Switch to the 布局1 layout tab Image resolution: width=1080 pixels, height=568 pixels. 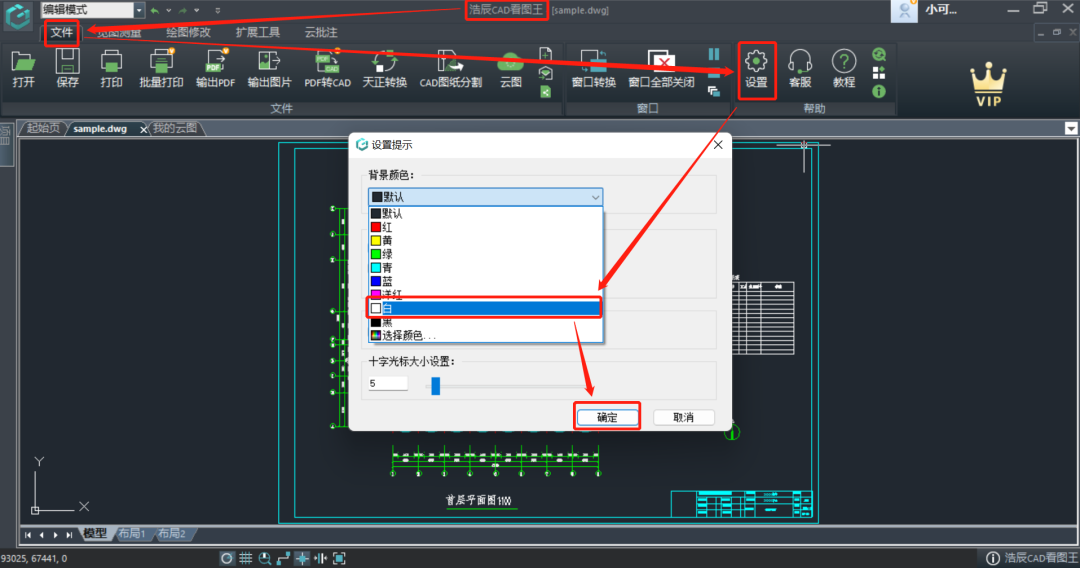(131, 534)
